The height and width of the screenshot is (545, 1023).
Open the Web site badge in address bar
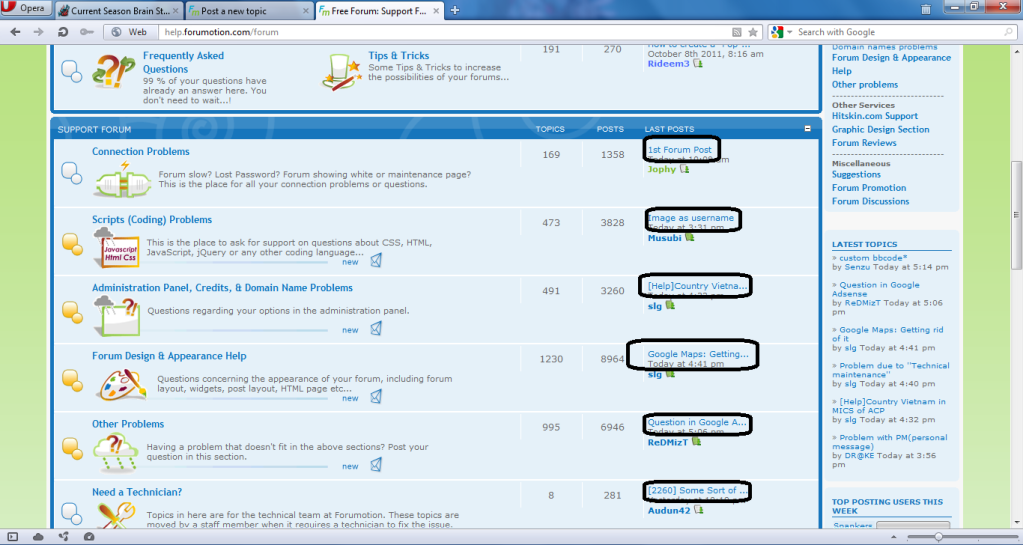pos(129,32)
